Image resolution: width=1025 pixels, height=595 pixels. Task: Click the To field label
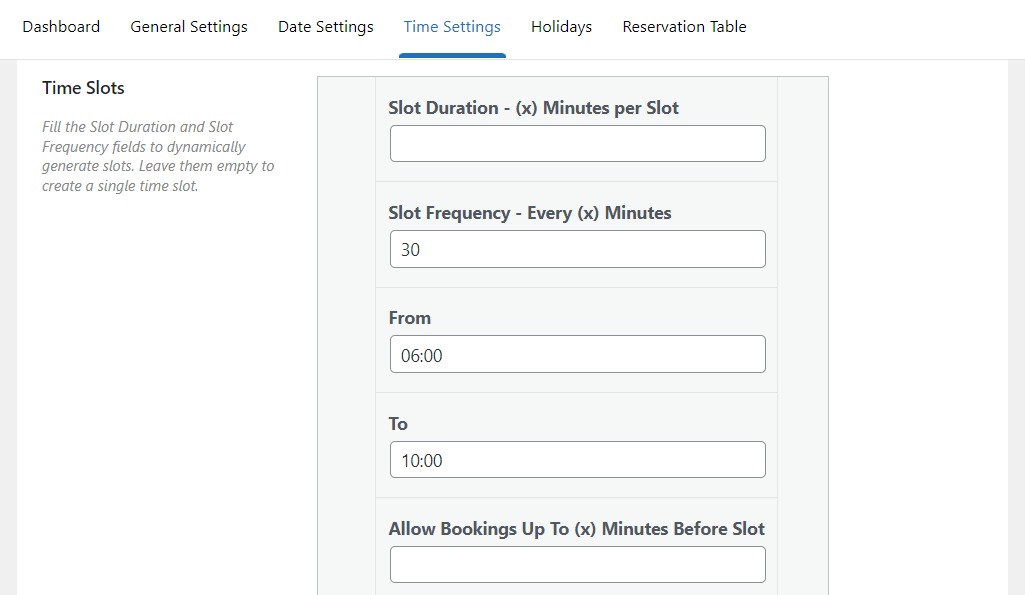tap(397, 424)
